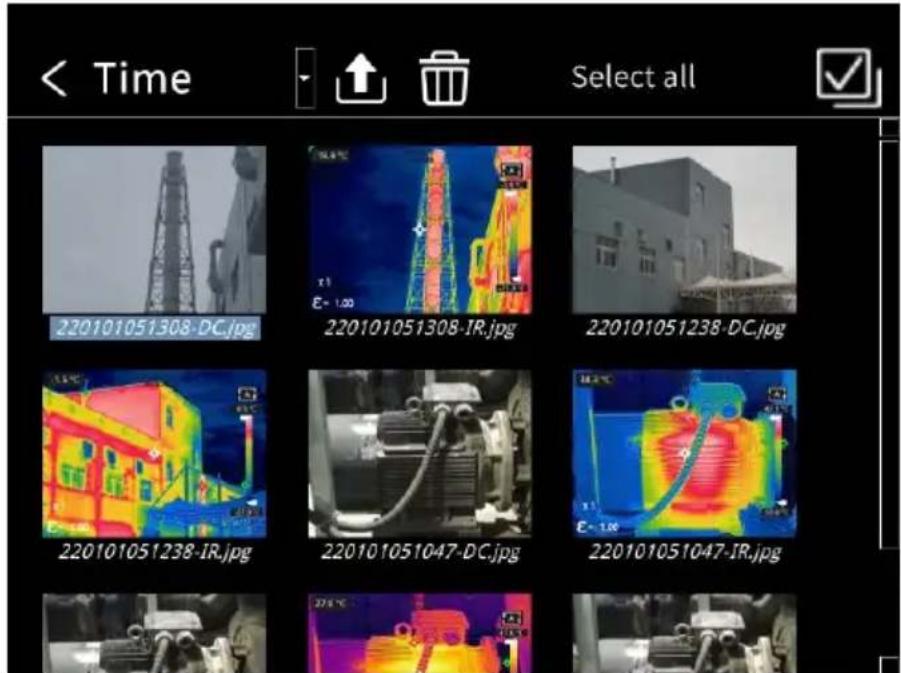Toggle the Select all checkbox
This screenshot has height=673, width=901.
[848, 77]
